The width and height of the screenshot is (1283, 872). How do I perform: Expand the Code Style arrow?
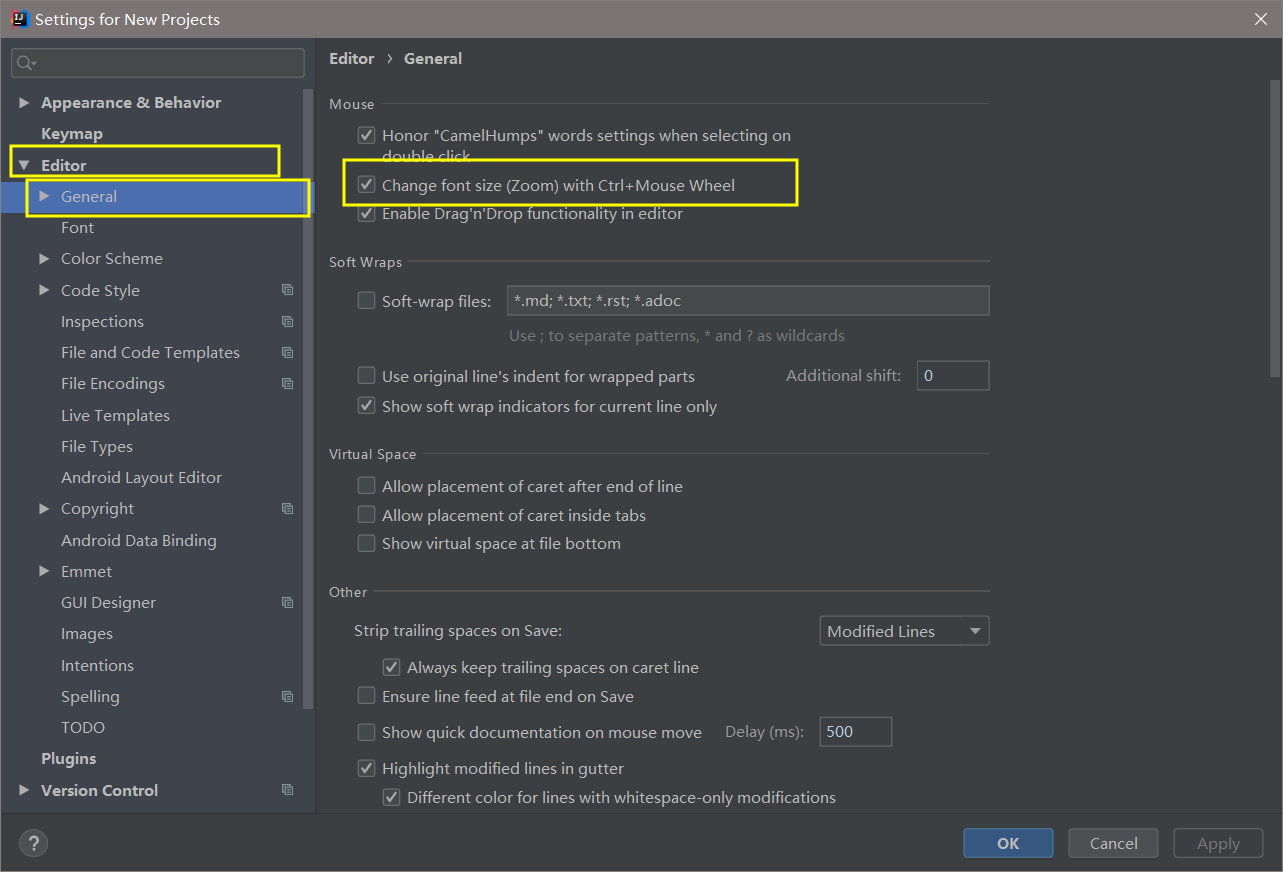click(44, 290)
